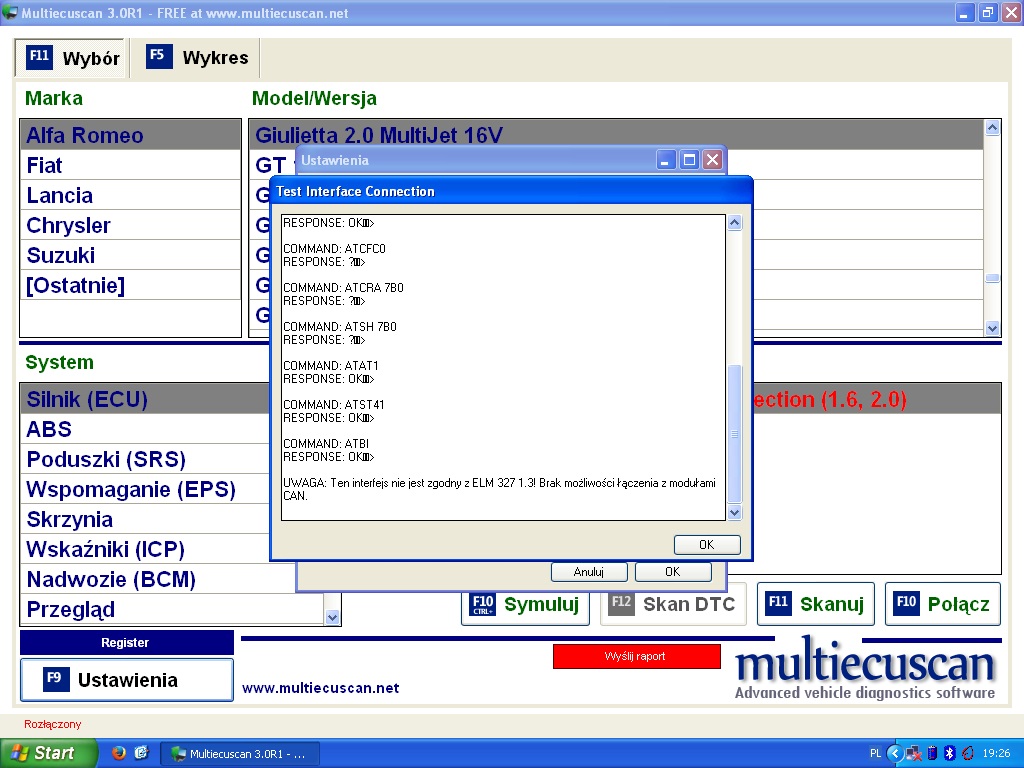Viewport: 1024px width, 768px height.
Task: Maximize the Ustawienia window
Action: pos(689,160)
